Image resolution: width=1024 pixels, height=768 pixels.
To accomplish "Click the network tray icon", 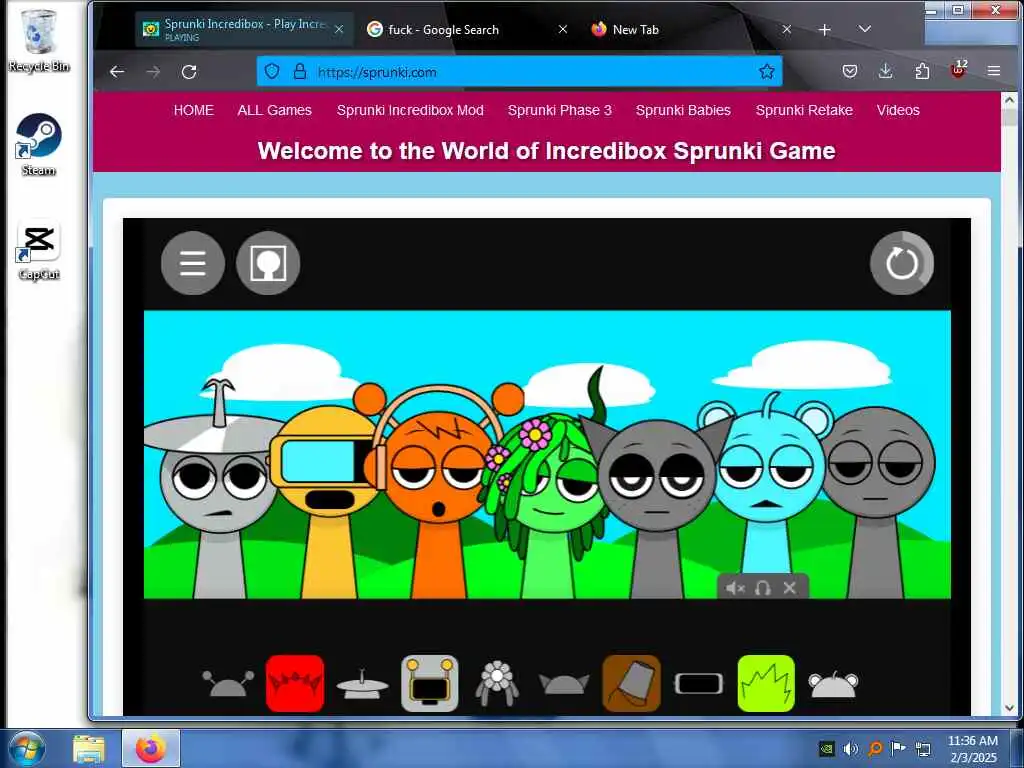I will (923, 748).
